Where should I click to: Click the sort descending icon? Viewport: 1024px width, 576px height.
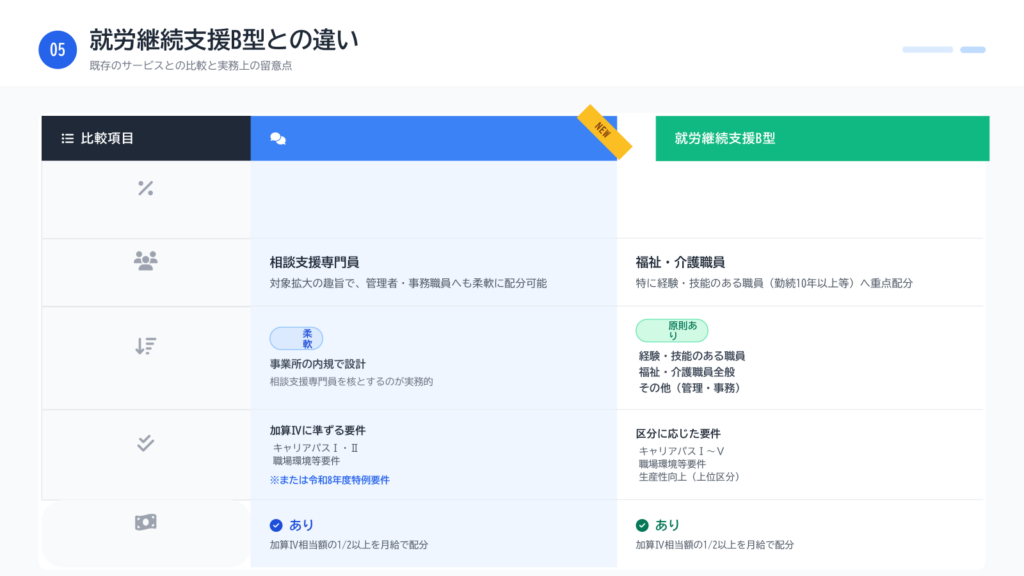pyautogui.click(x=145, y=346)
